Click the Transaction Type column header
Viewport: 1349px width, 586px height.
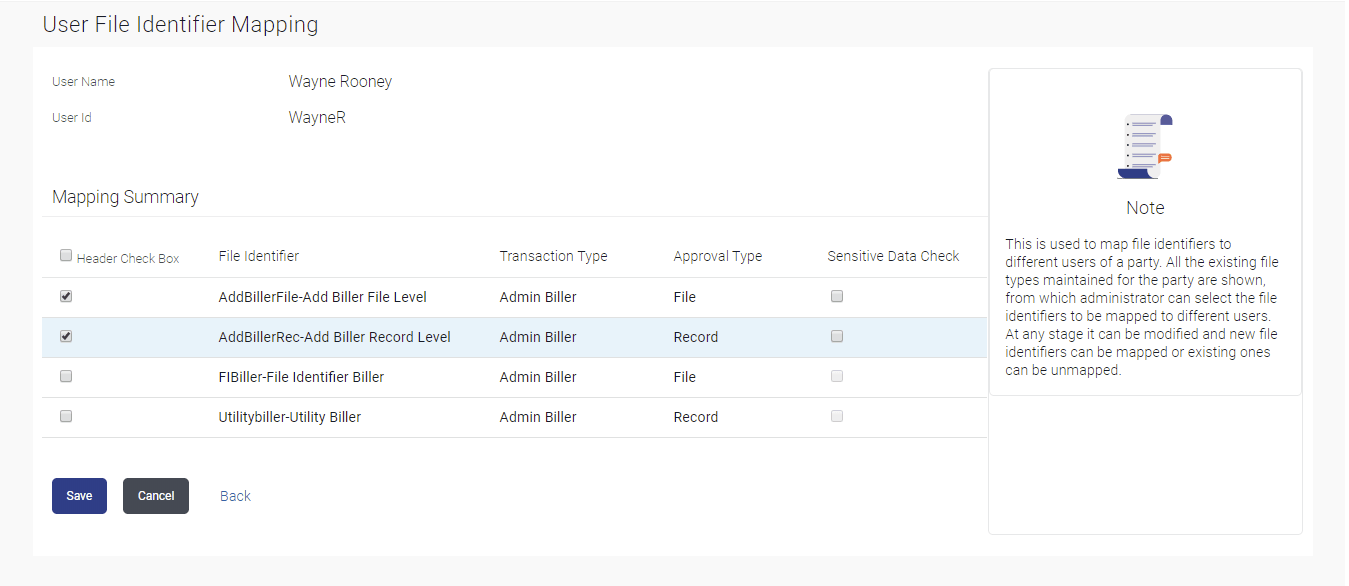pos(553,256)
